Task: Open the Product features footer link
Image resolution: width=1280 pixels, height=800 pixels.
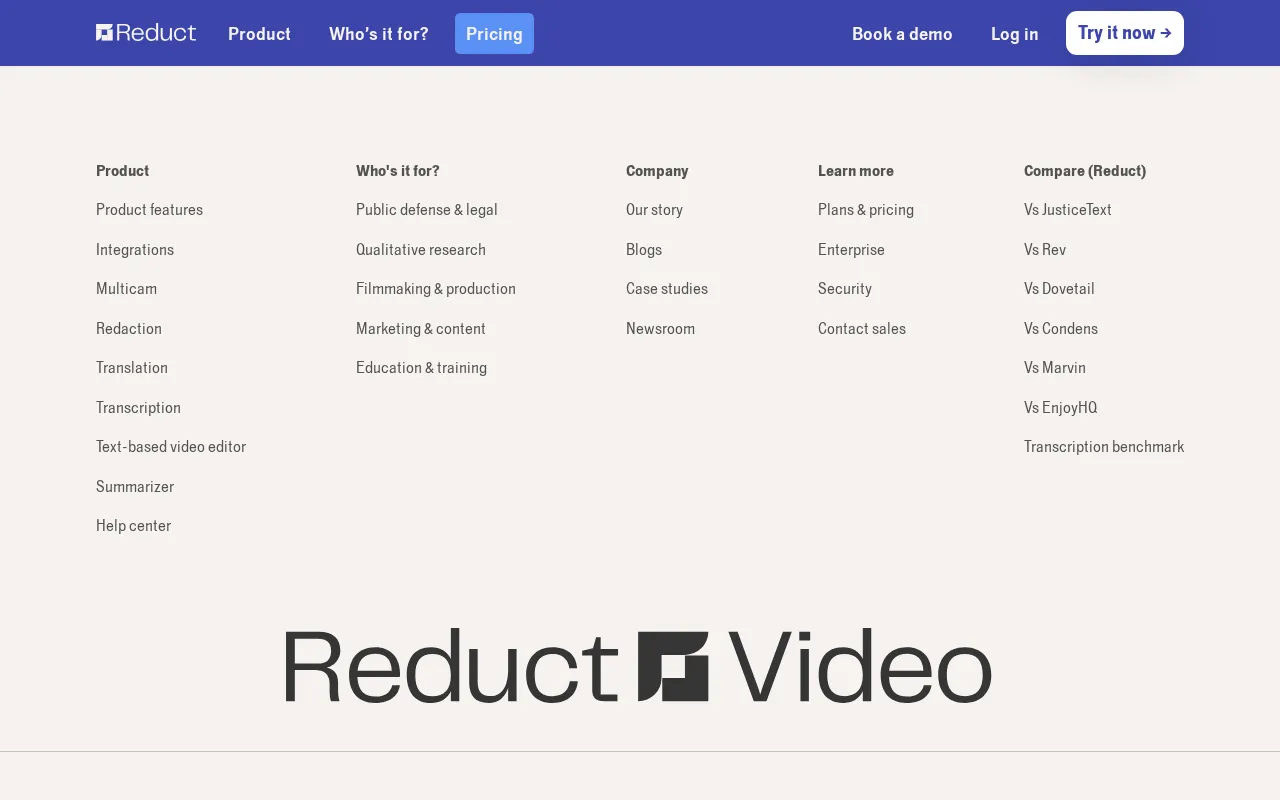Action: [x=149, y=210]
